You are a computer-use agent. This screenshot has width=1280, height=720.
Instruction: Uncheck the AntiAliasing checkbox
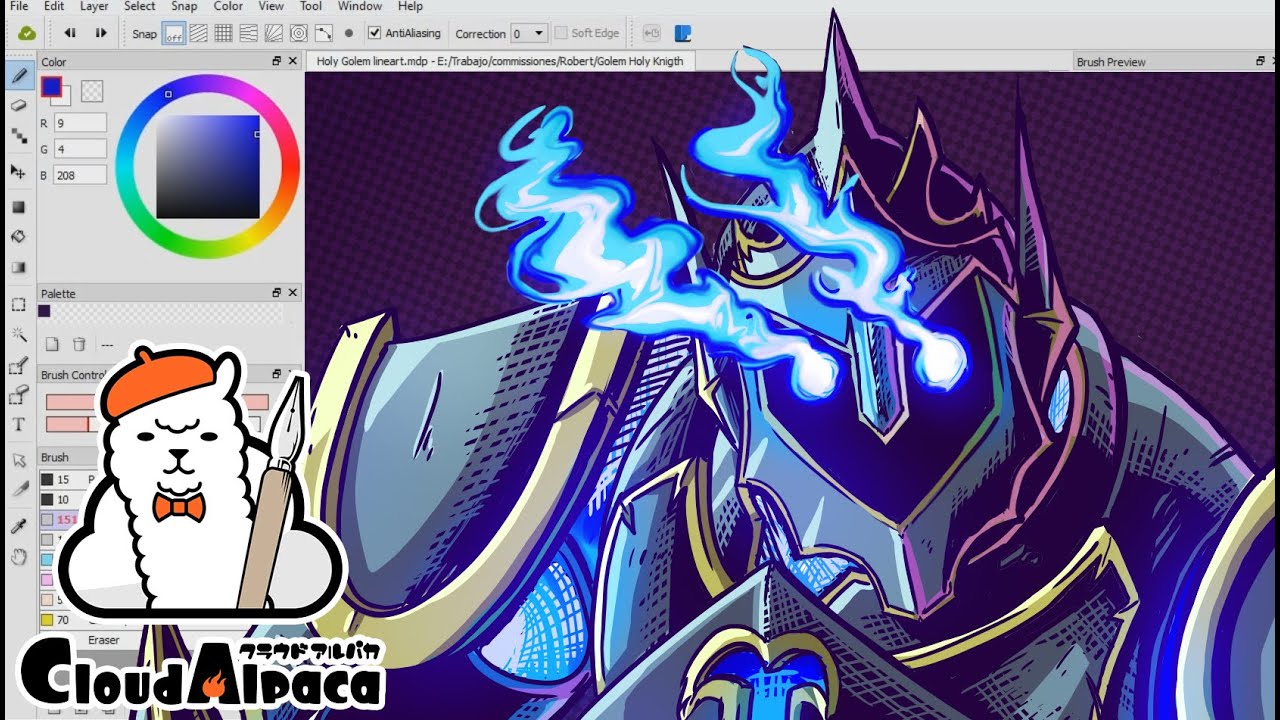(374, 33)
